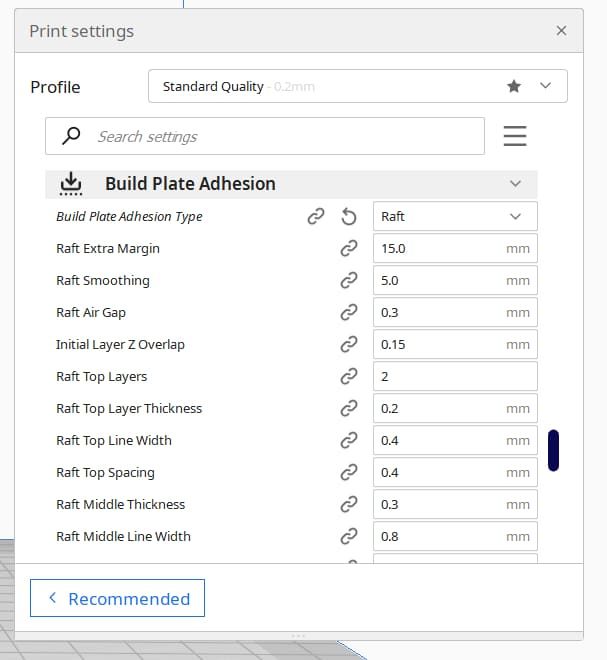607x660 pixels.
Task: Switch back to Recommended settings
Action: [117, 598]
